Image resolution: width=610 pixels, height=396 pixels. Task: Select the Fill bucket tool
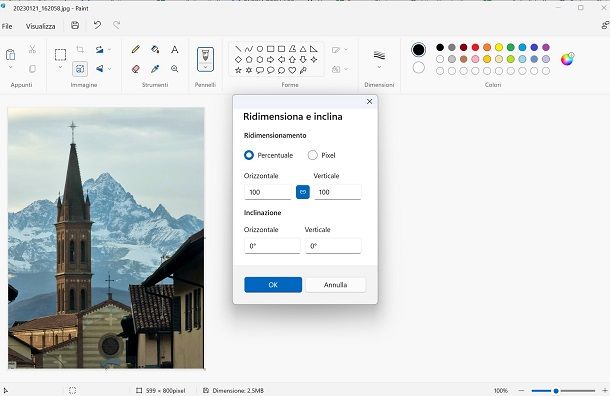pyautogui.click(x=155, y=49)
